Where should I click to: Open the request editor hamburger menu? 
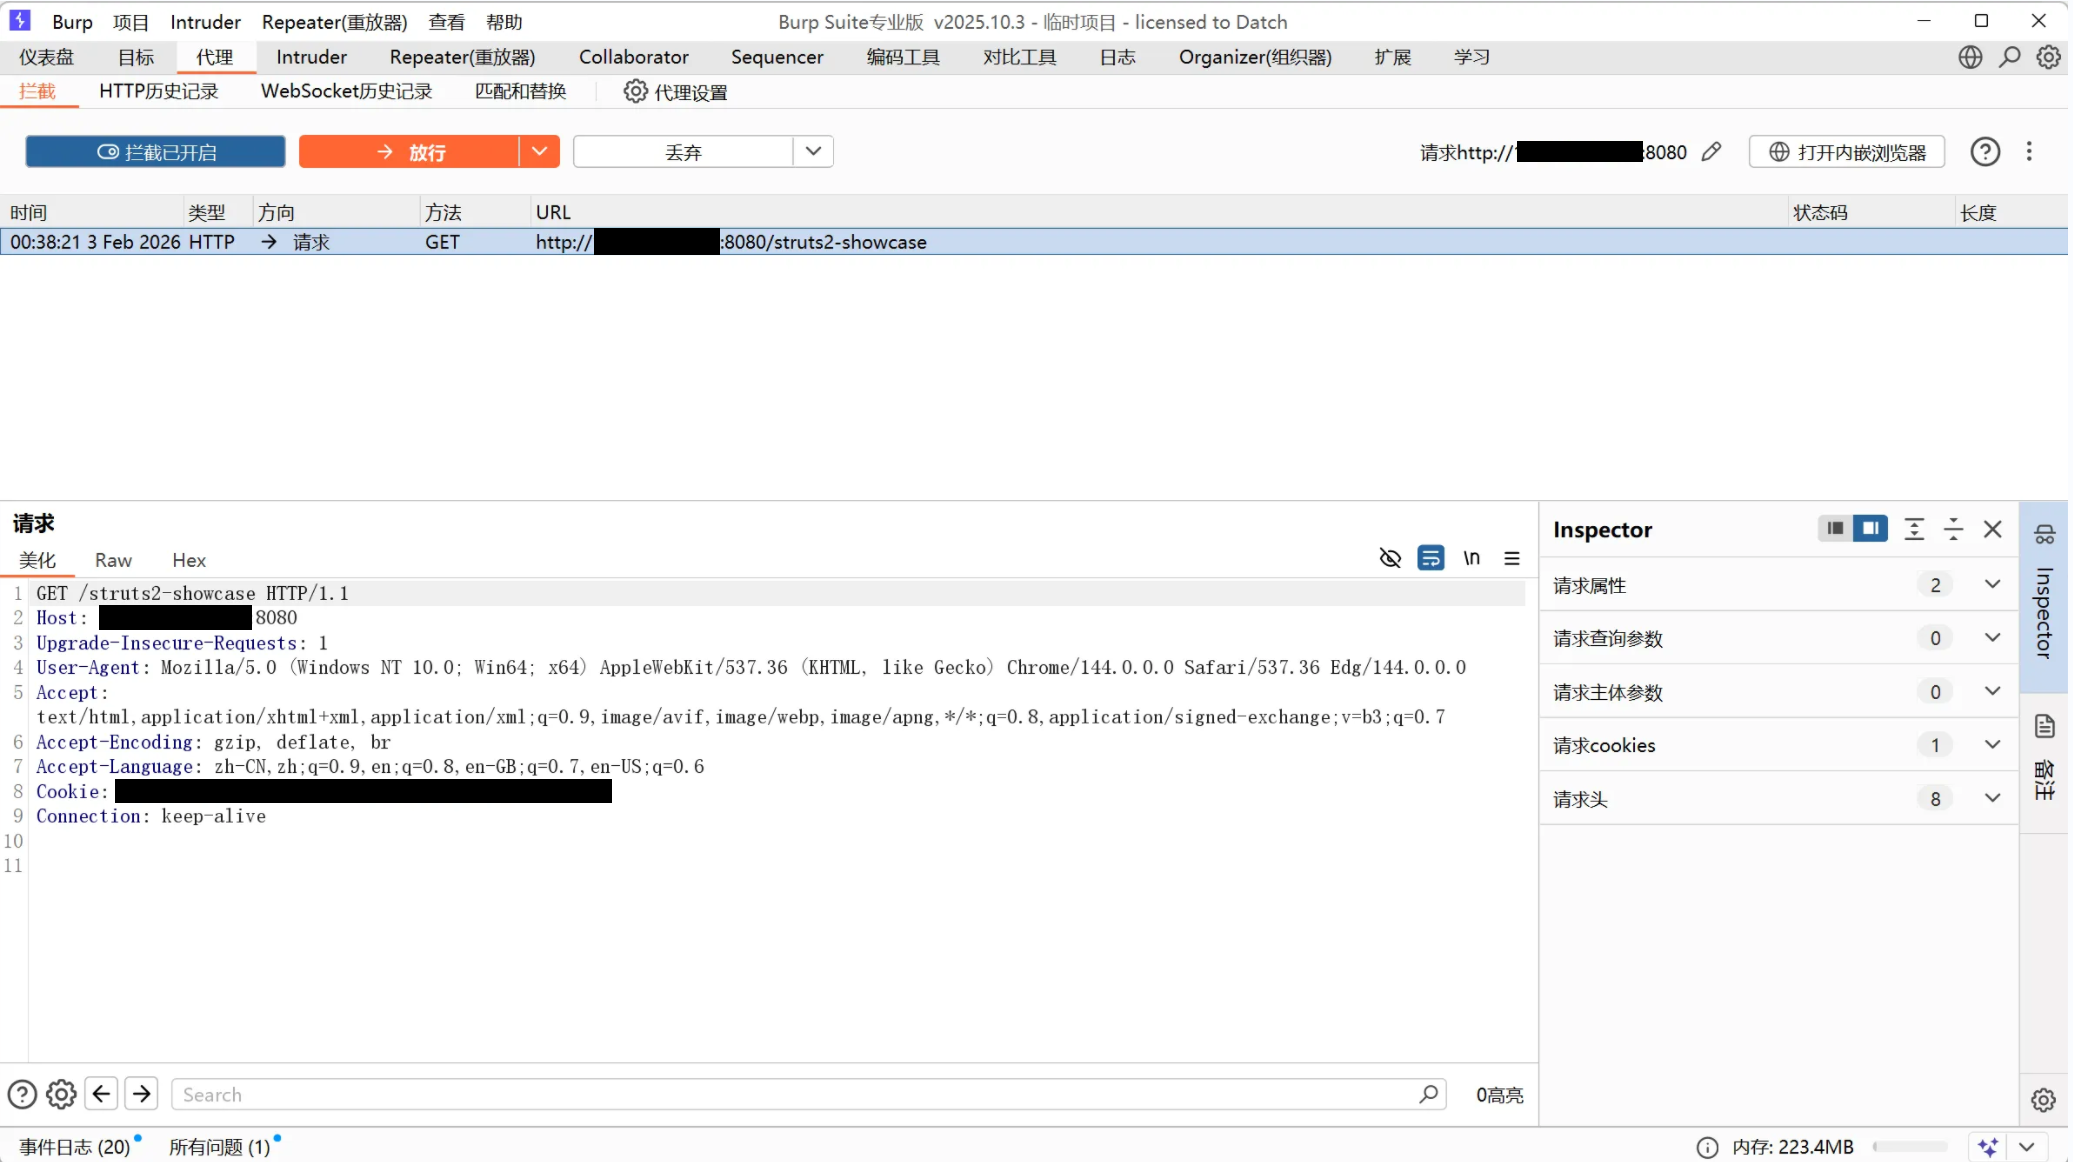pos(1512,558)
